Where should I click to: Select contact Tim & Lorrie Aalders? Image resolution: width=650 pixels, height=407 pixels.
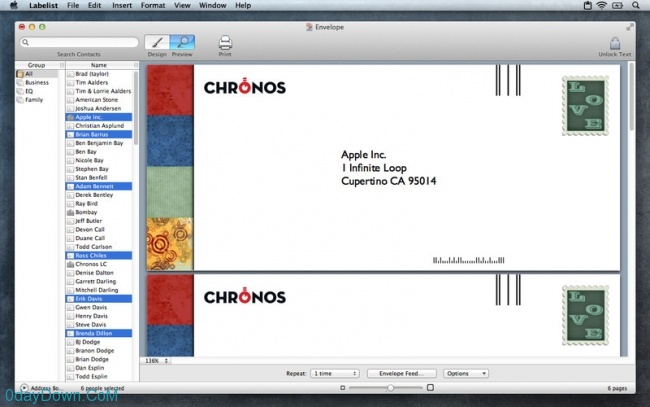point(99,91)
